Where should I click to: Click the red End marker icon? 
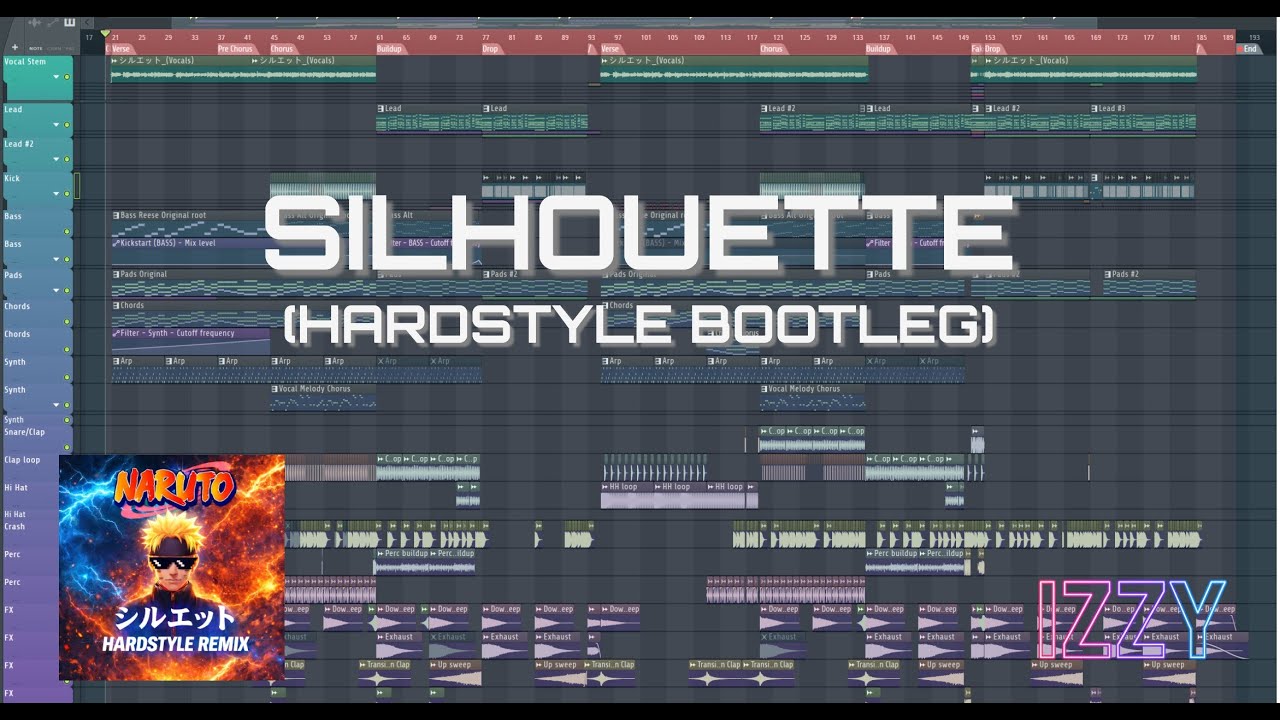point(1238,48)
